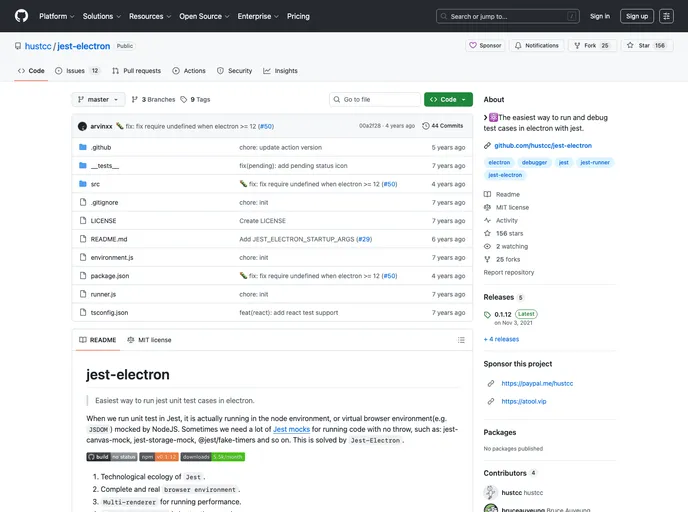Click the fork icon next to 25 forks

pyautogui.click(x=487, y=259)
